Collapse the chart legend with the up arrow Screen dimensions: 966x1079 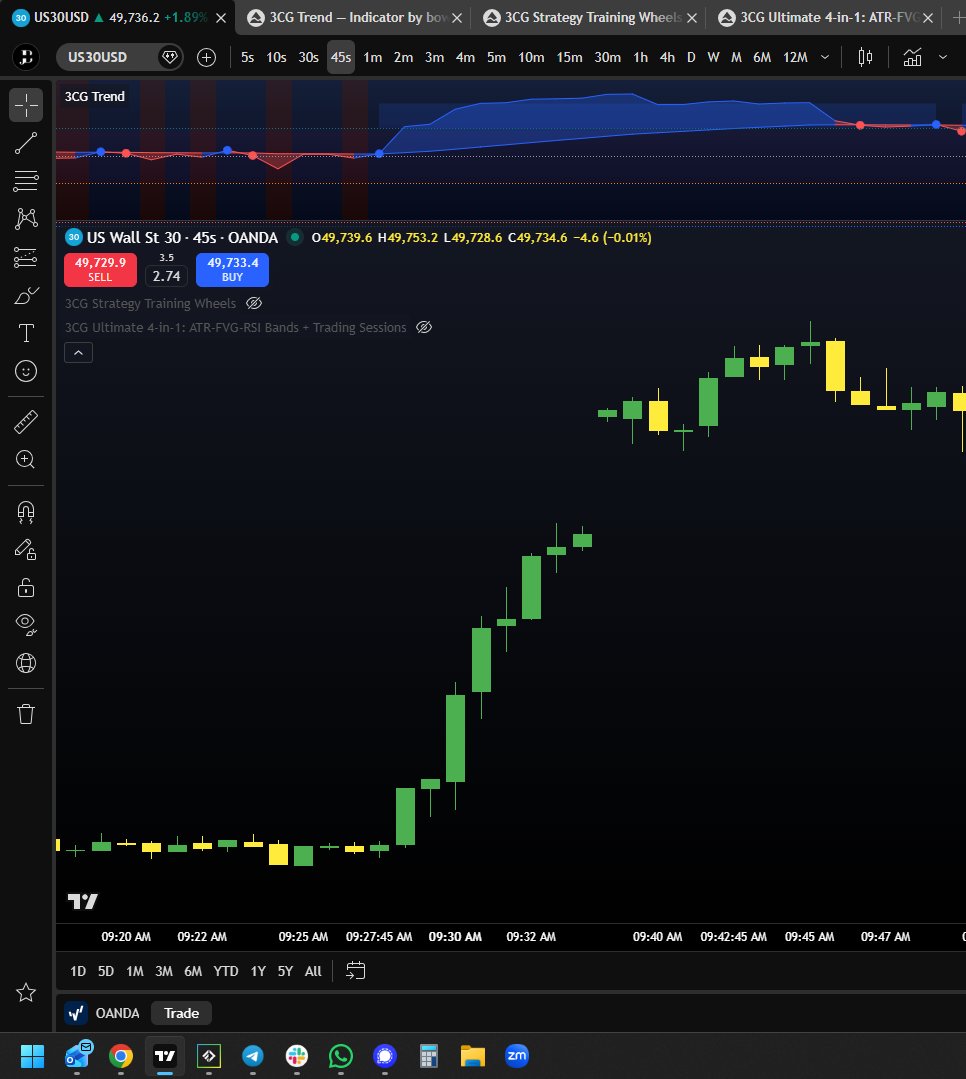[x=78, y=352]
